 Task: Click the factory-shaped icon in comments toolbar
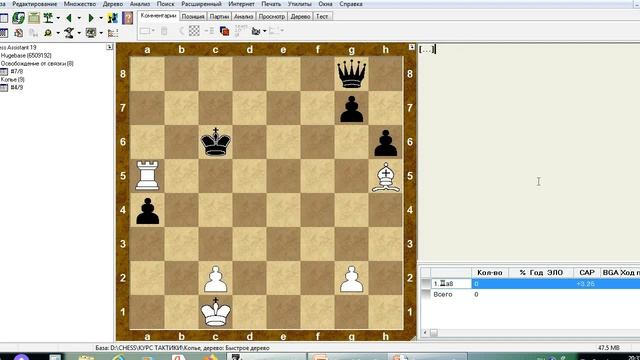(x=256, y=31)
